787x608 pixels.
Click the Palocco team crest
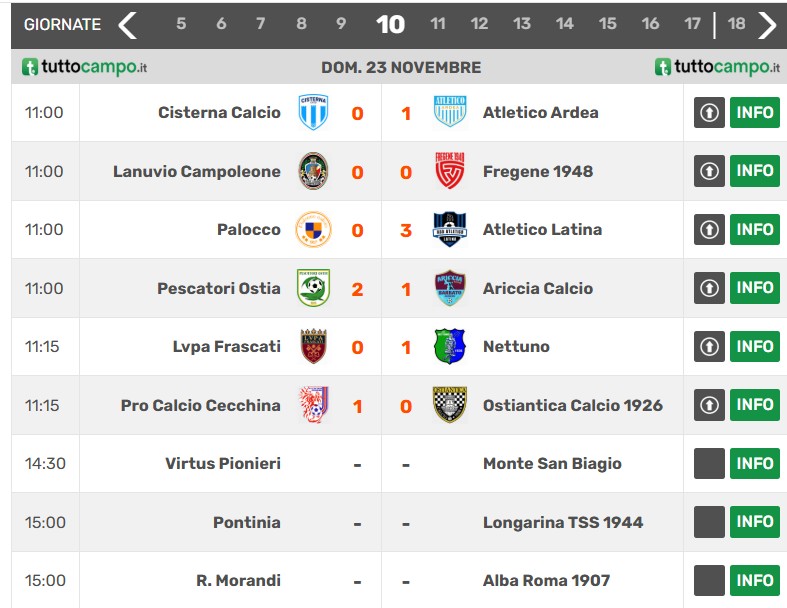click(313, 230)
